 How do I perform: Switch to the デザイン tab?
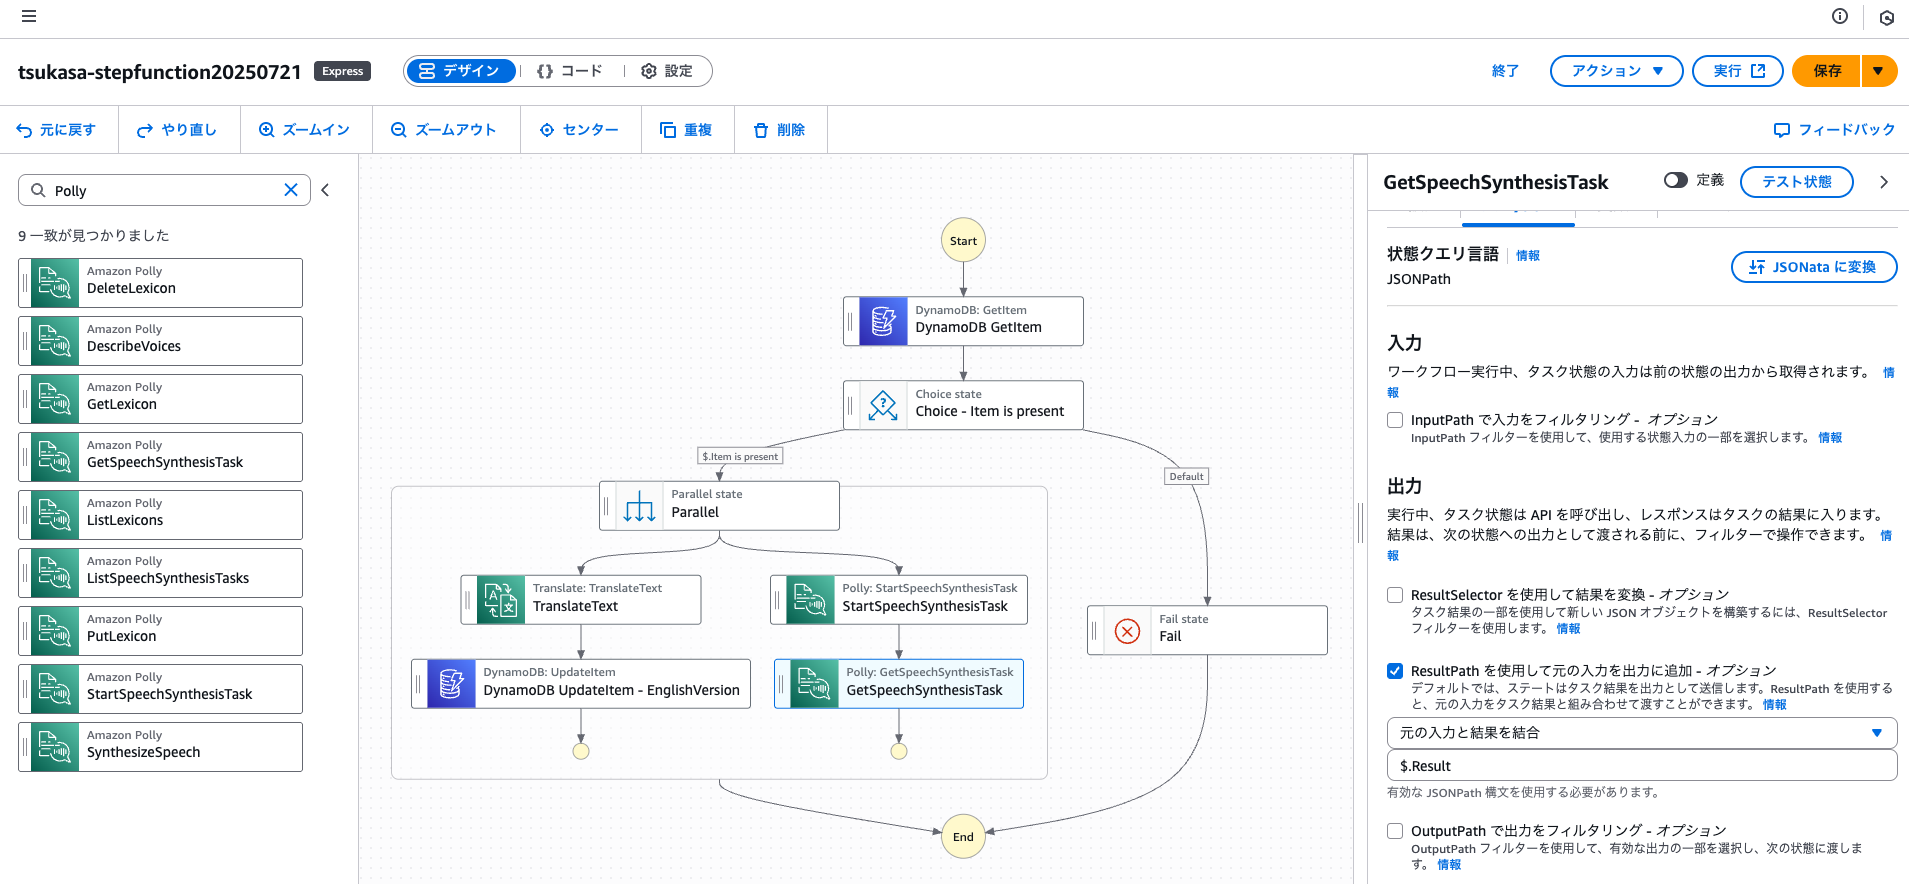coord(460,71)
